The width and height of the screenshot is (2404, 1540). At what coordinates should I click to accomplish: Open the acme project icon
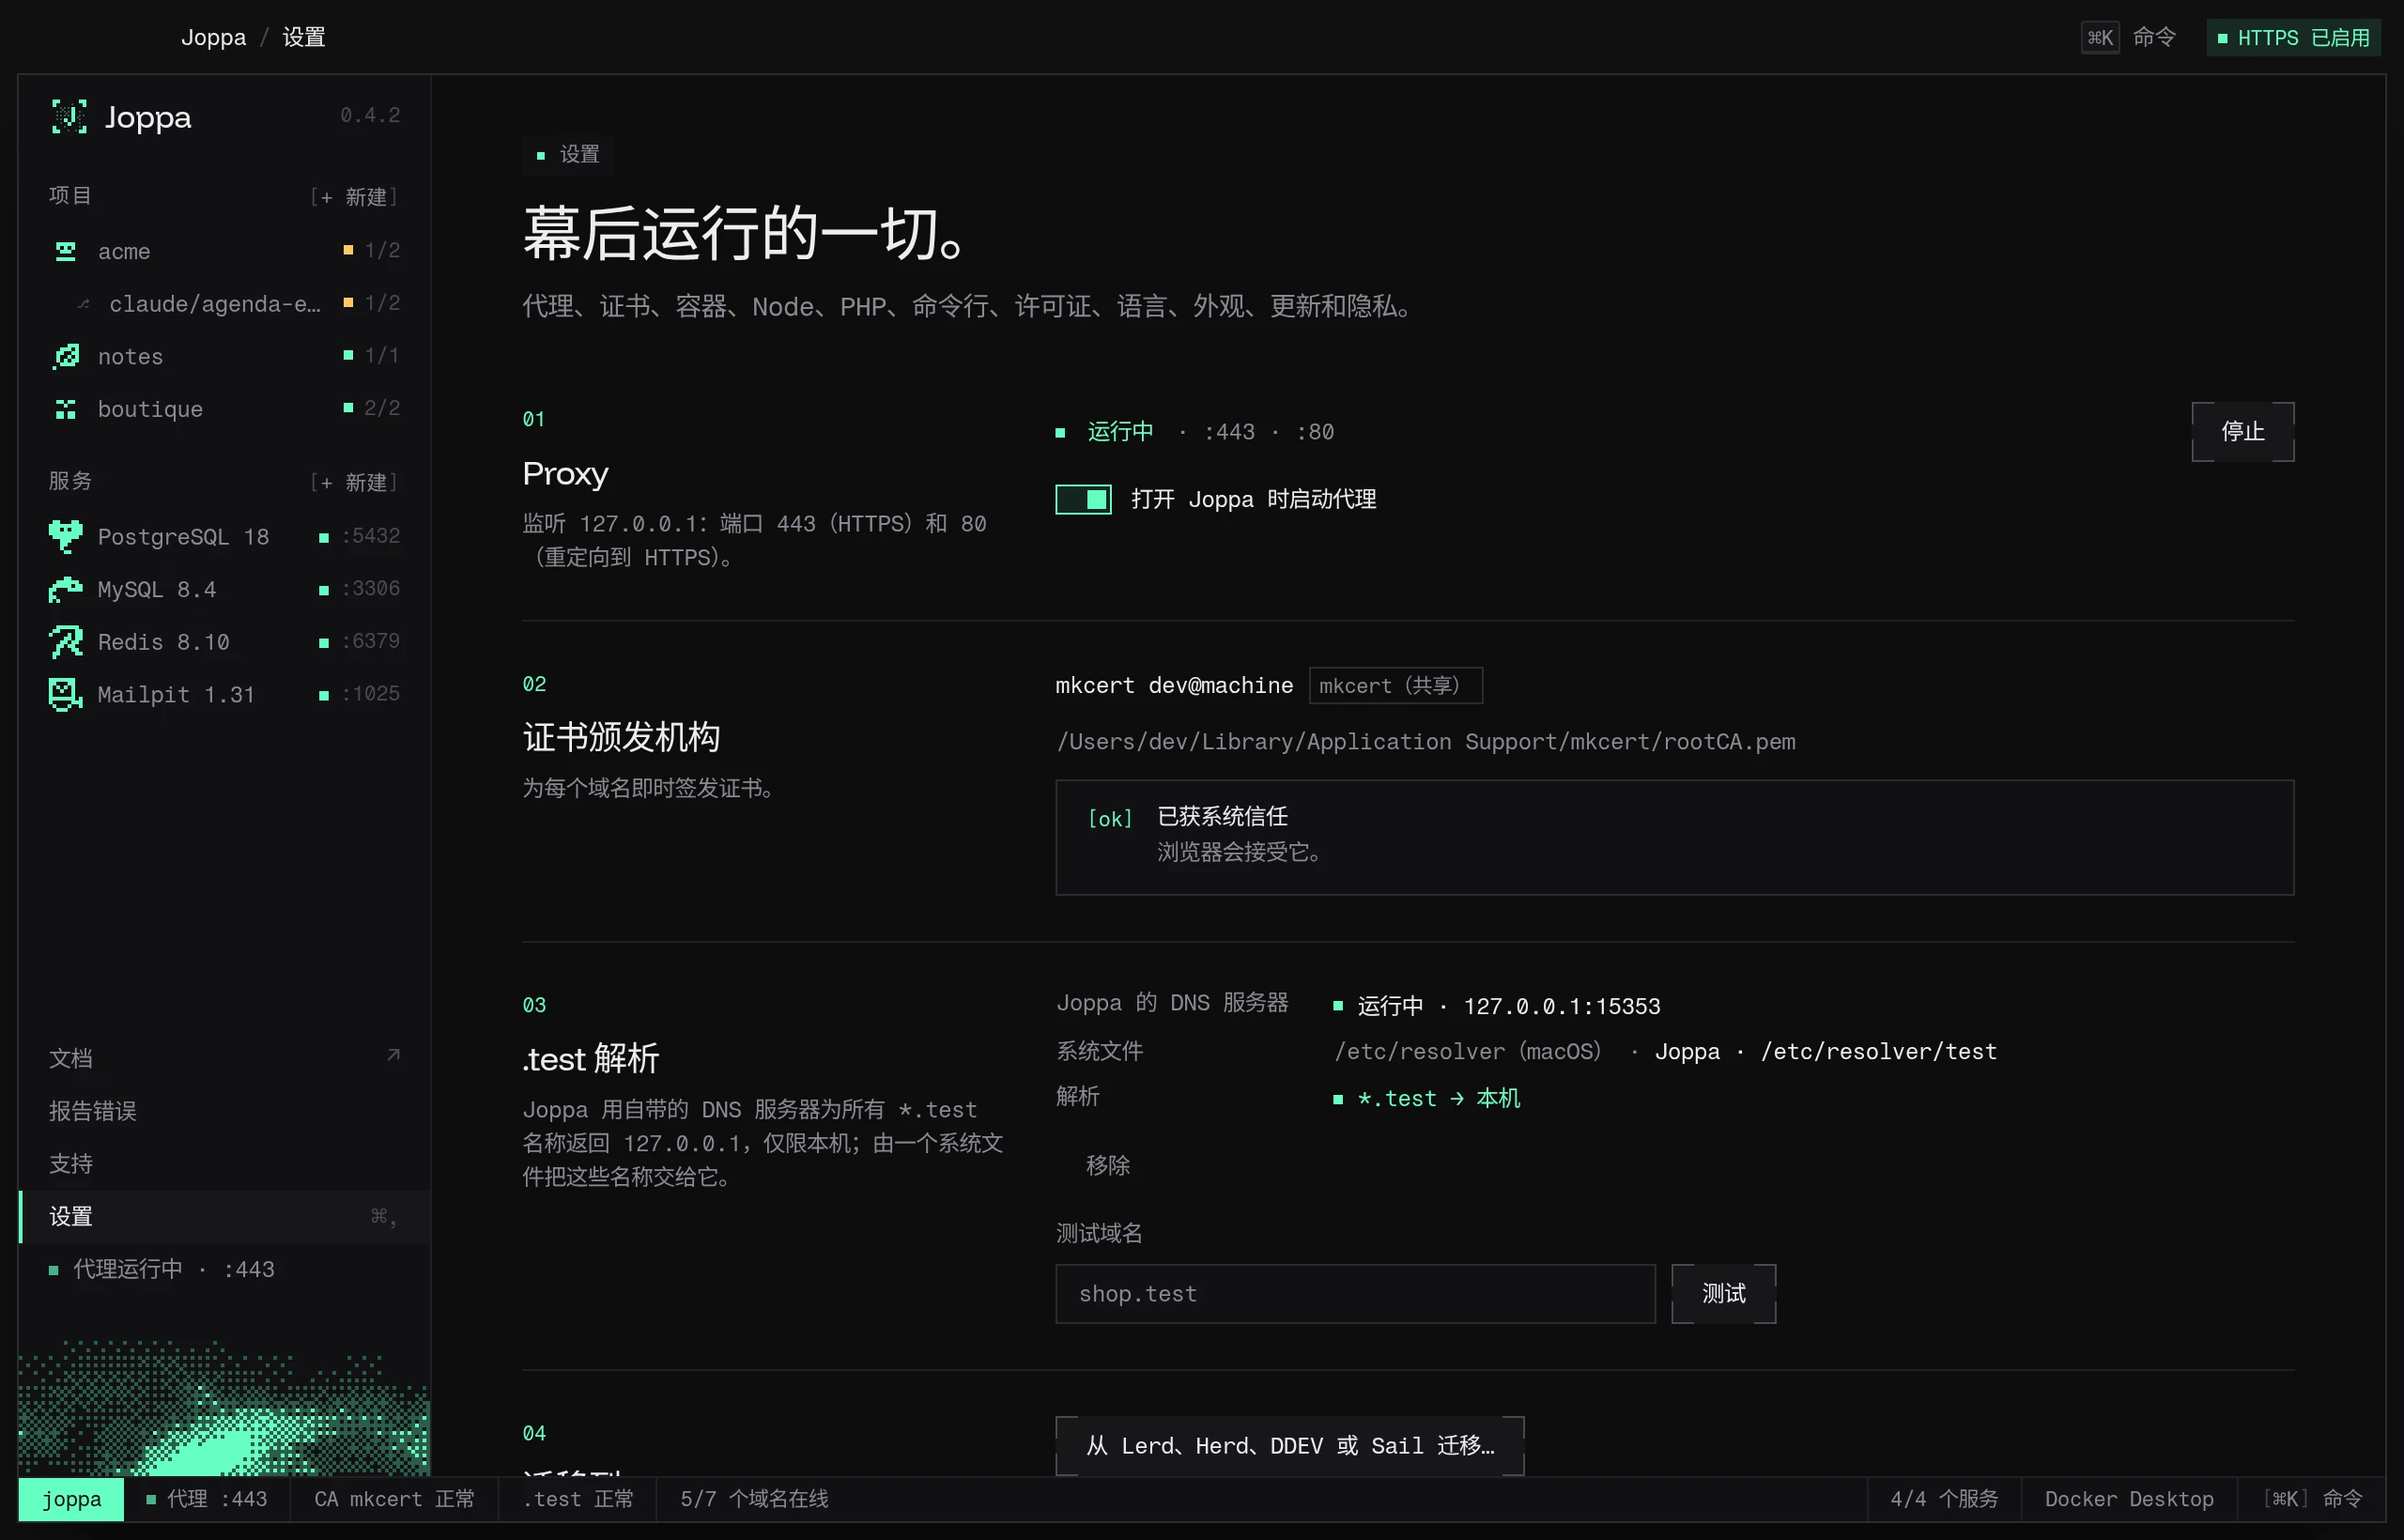coord(66,251)
